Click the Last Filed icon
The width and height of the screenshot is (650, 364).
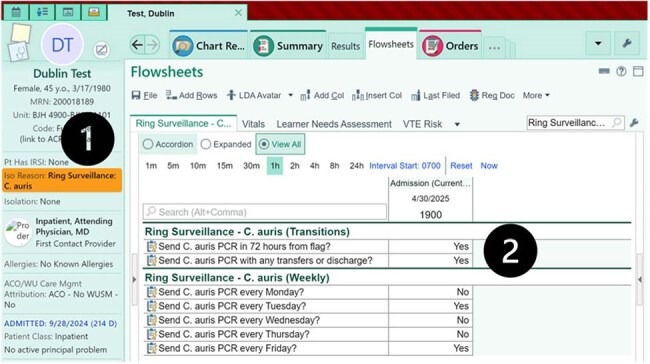click(x=416, y=96)
